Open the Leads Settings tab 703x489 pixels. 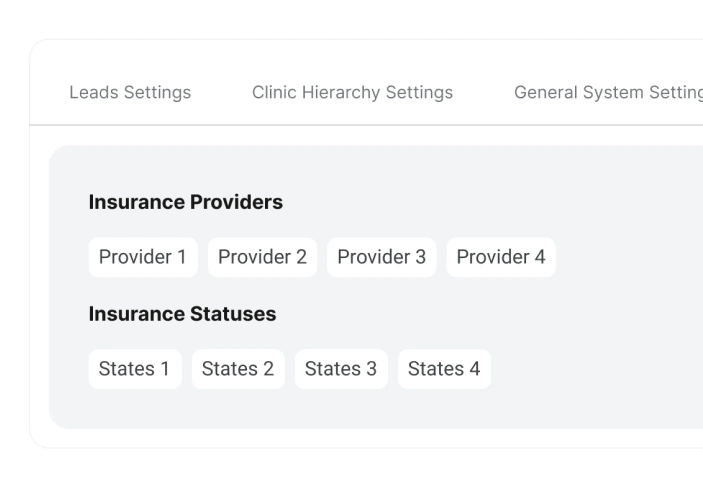[130, 93]
